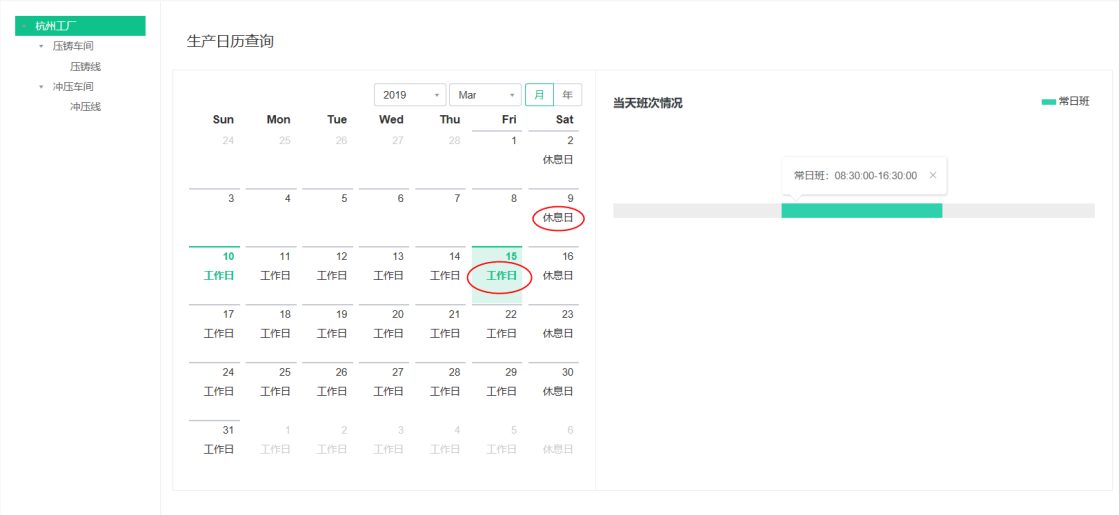Image resolution: width=1119 pixels, height=515 pixels.
Task: Collapse the 杭州工厂 root node arrow
Action: (24, 26)
